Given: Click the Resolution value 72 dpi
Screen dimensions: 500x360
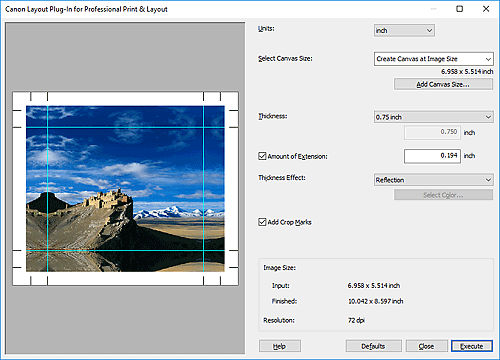Looking at the screenshot, I should click(x=356, y=320).
